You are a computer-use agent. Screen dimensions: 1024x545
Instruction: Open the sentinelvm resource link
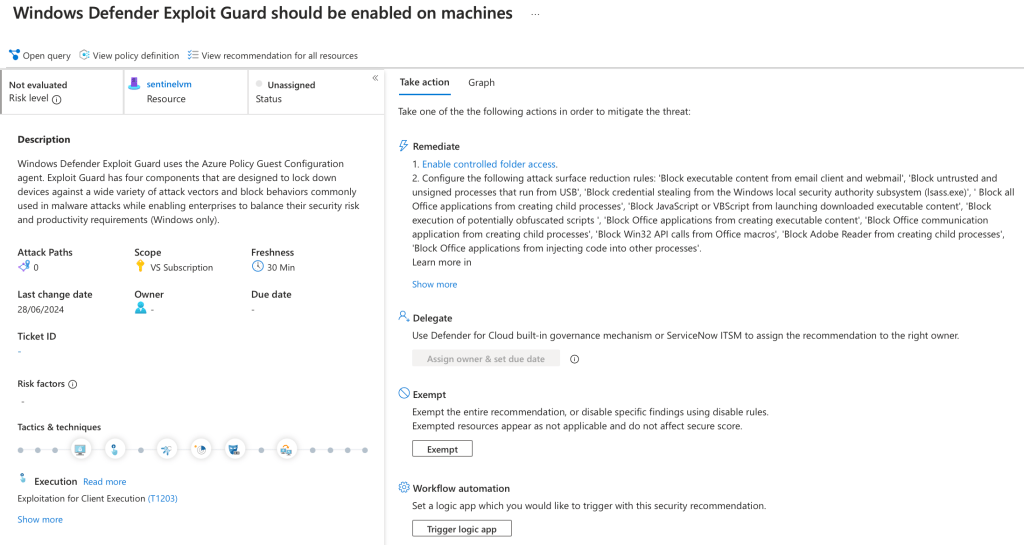[168, 85]
